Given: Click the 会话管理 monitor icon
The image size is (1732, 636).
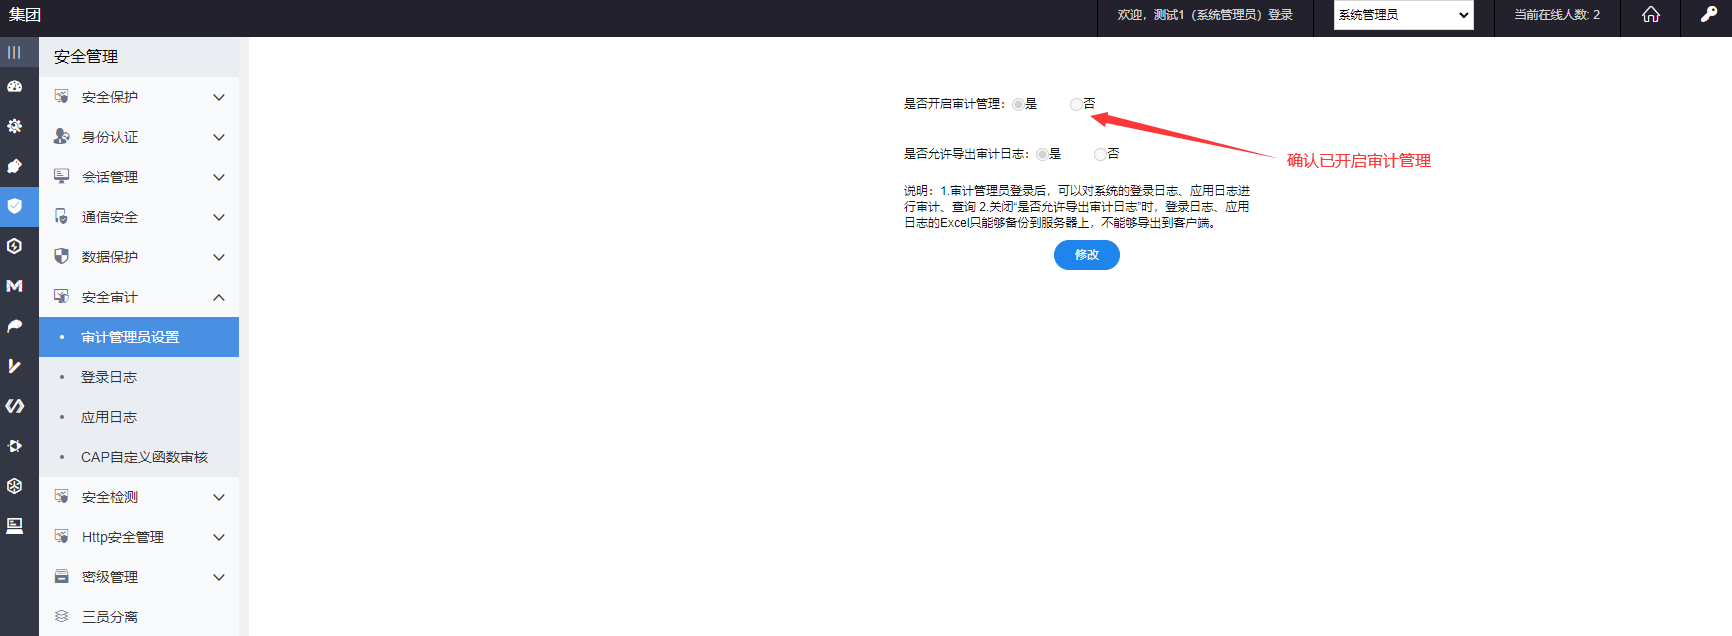Looking at the screenshot, I should click(x=61, y=176).
